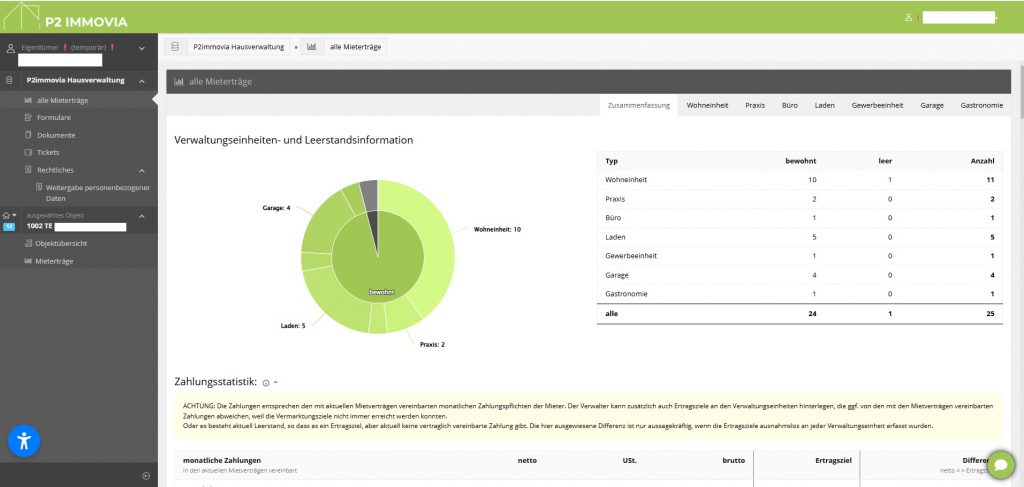The height and width of the screenshot is (487, 1024).
Task: Expand the Eigentümer role dropdown
Action: (x=141, y=48)
